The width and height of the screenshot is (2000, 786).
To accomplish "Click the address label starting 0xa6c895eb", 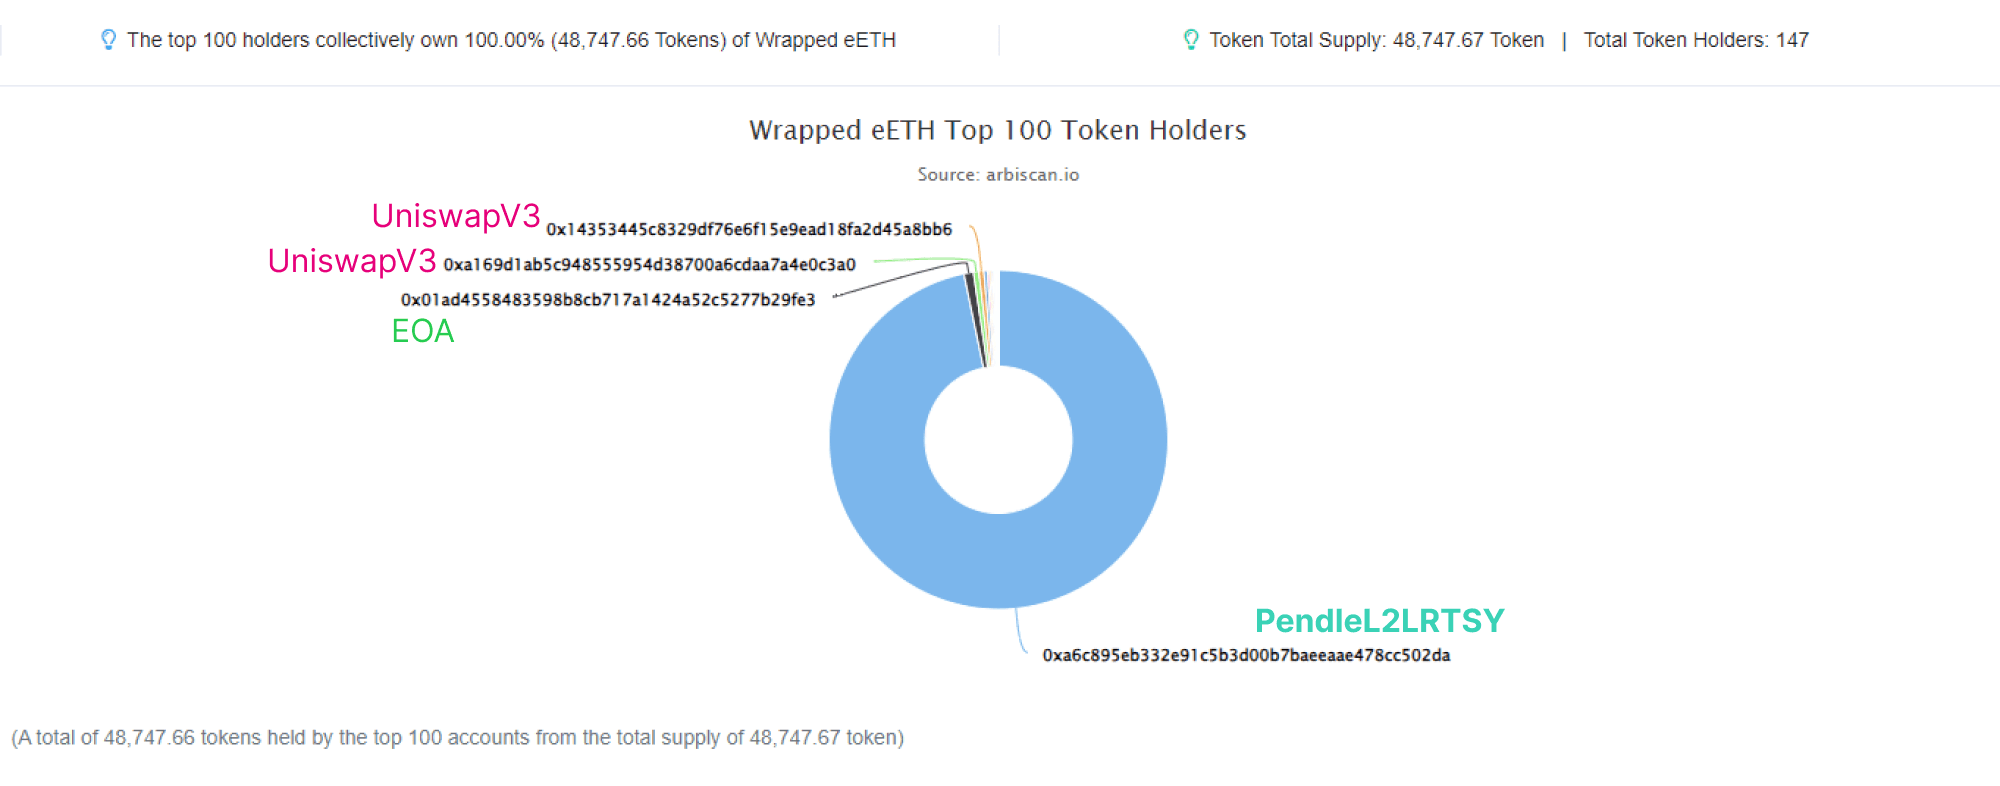I will point(1246,656).
